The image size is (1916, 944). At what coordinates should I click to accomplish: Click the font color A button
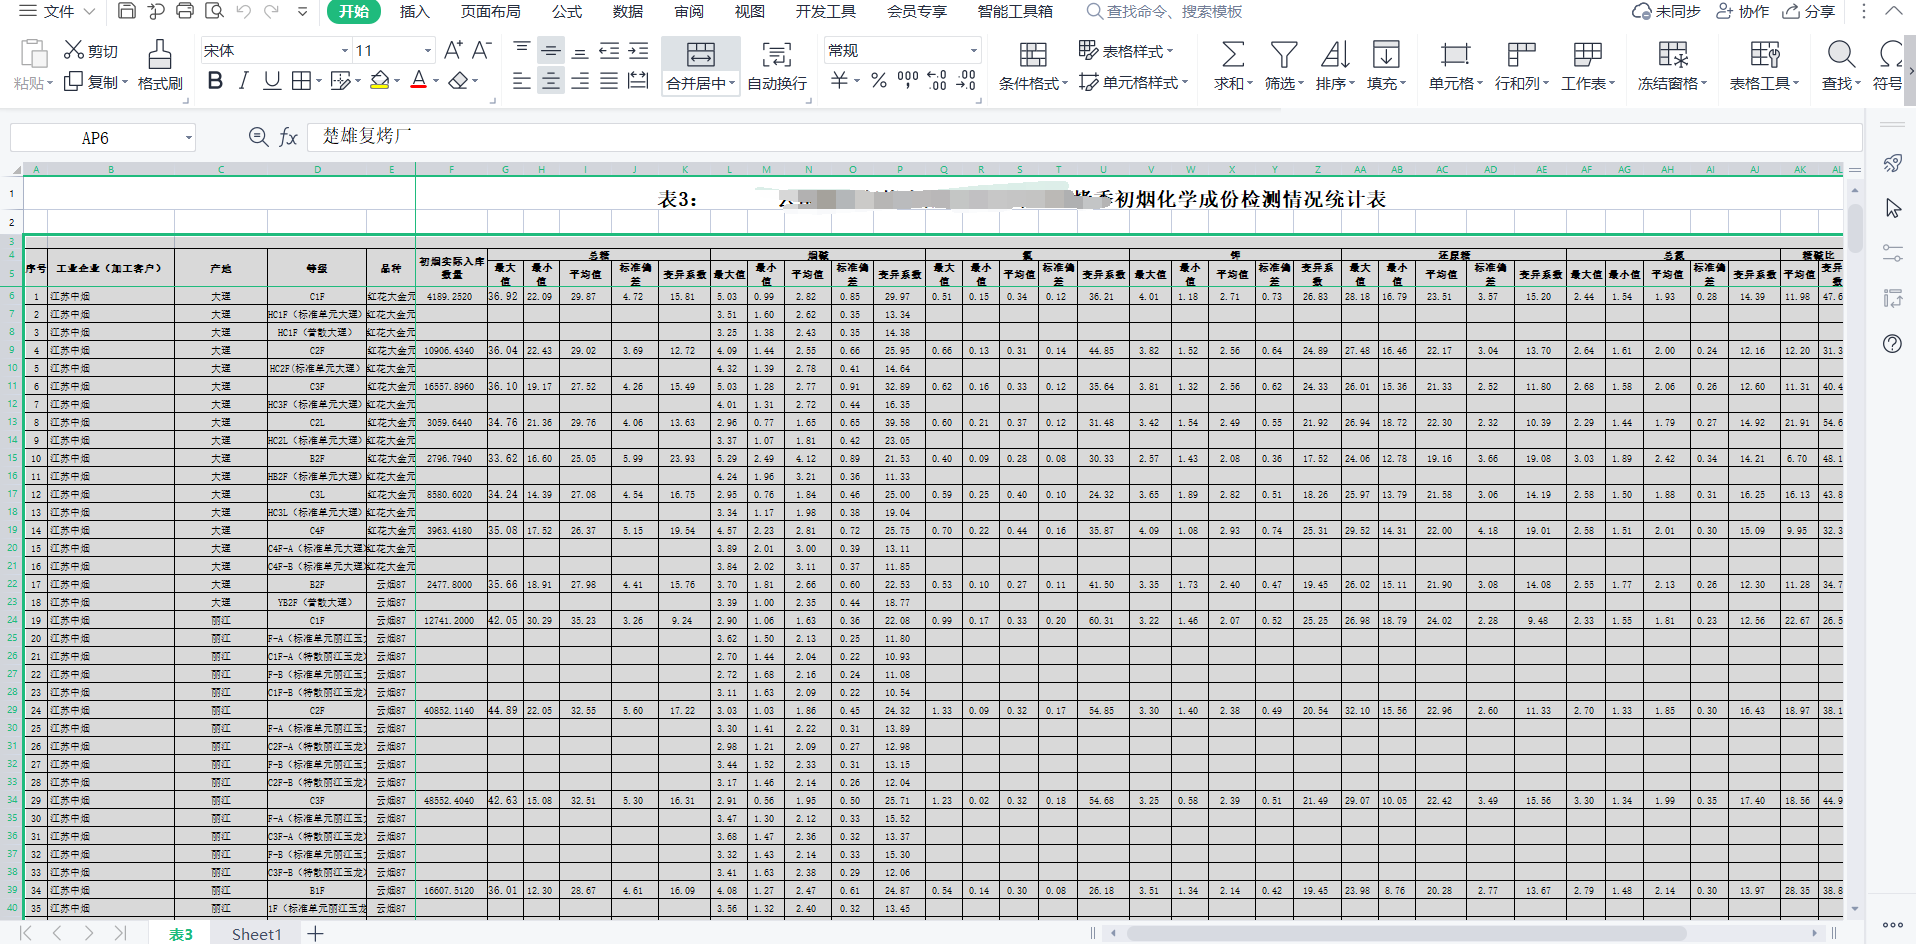[419, 81]
